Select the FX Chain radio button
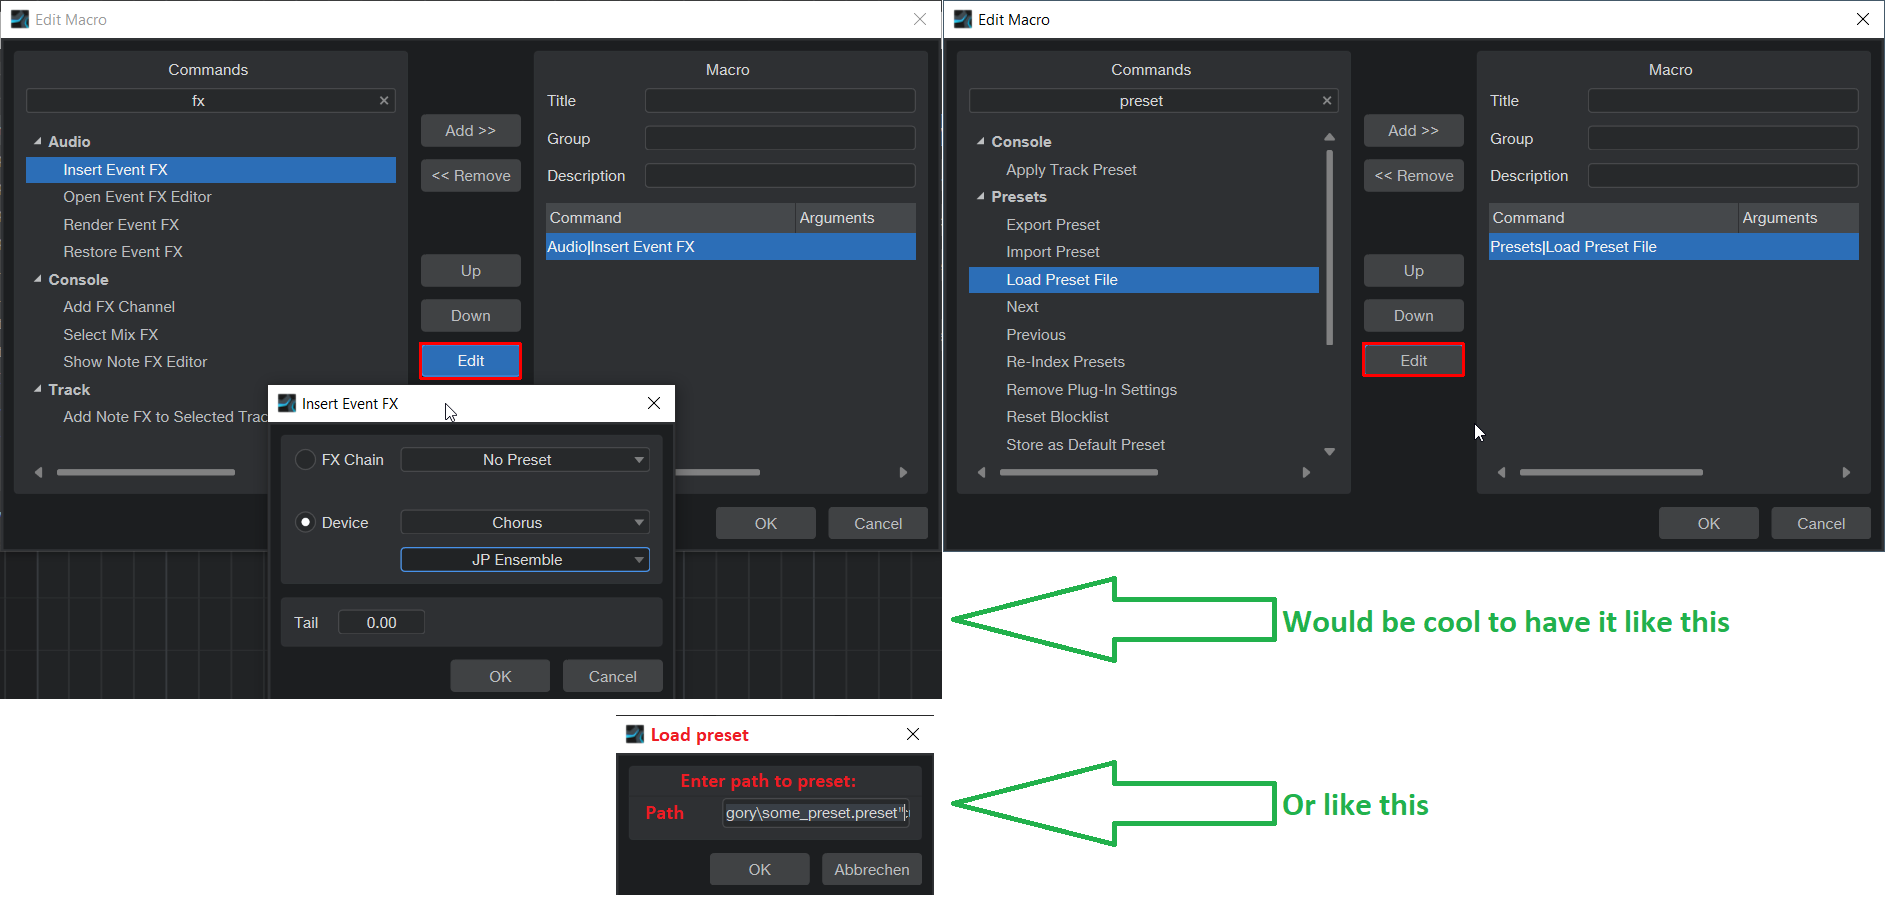Viewport: 1885px width, 899px height. click(x=306, y=460)
